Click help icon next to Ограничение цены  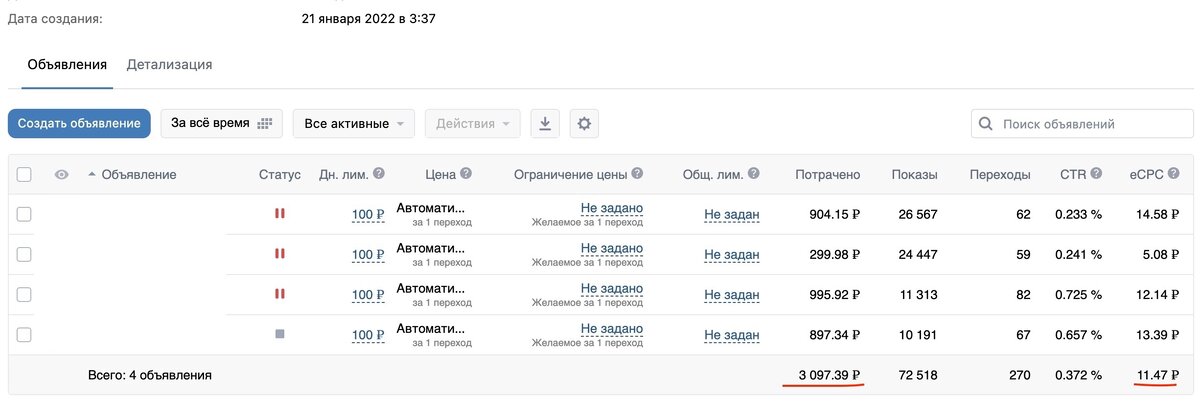tap(637, 174)
